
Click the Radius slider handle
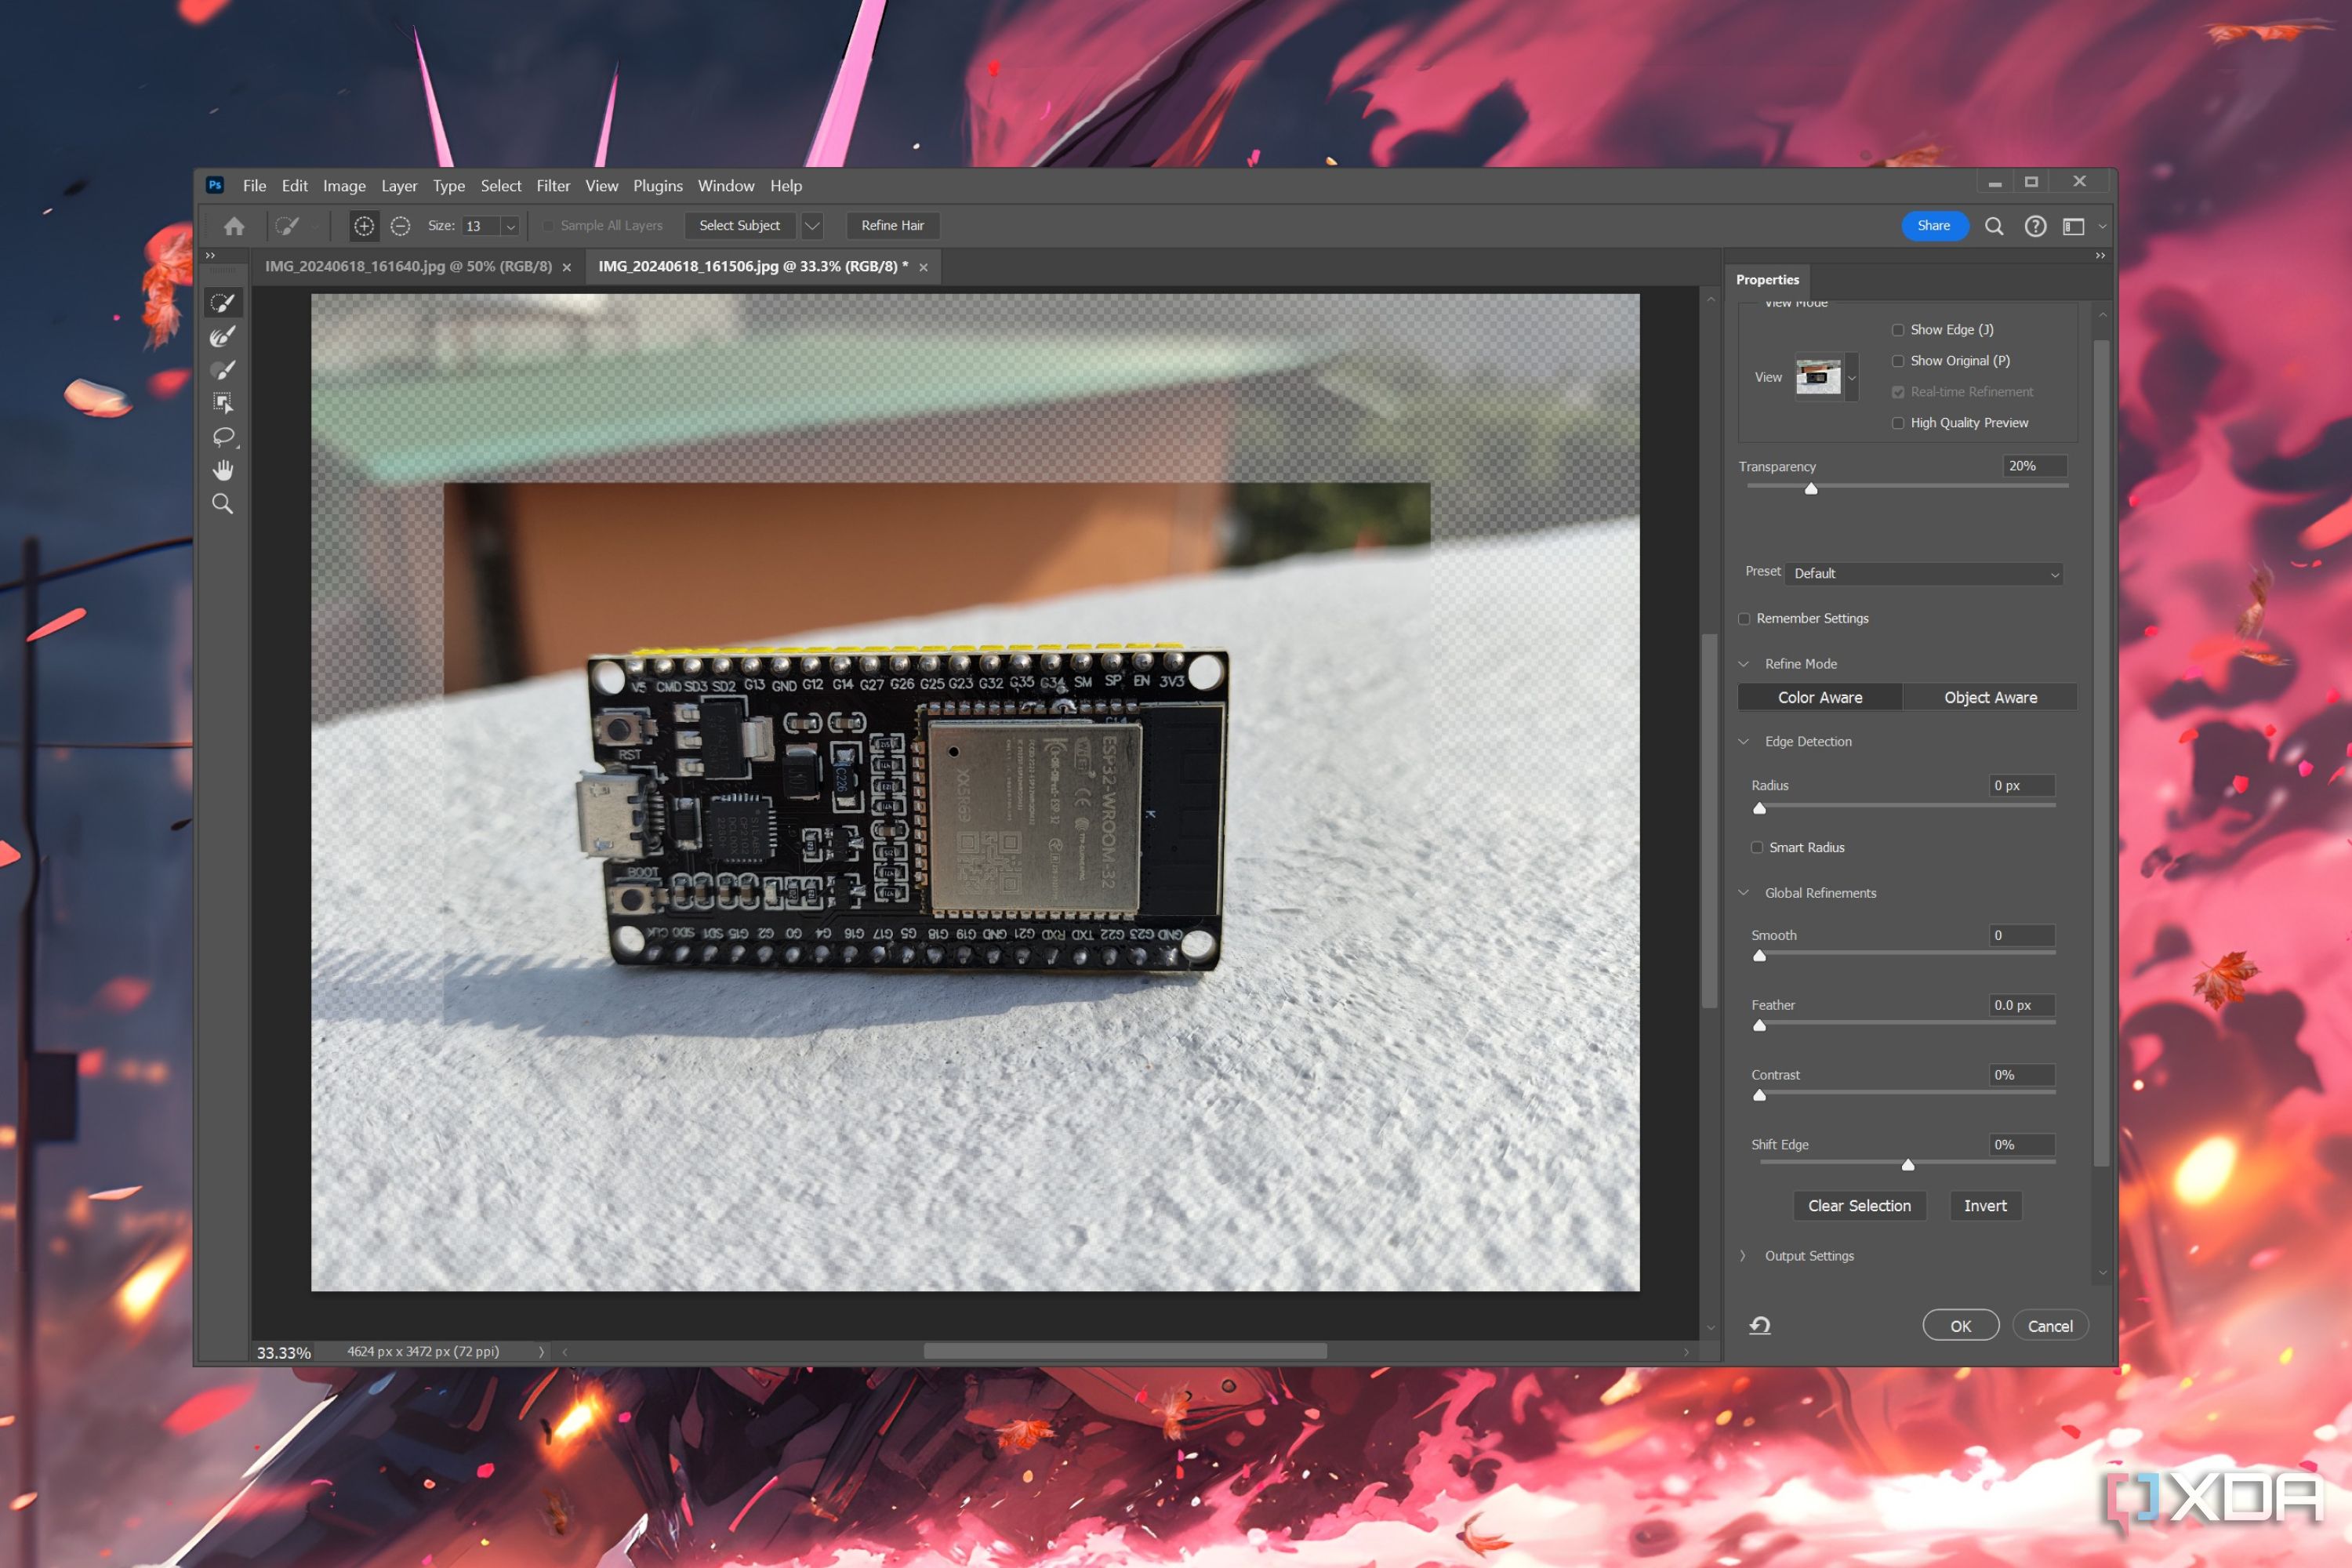[1760, 808]
